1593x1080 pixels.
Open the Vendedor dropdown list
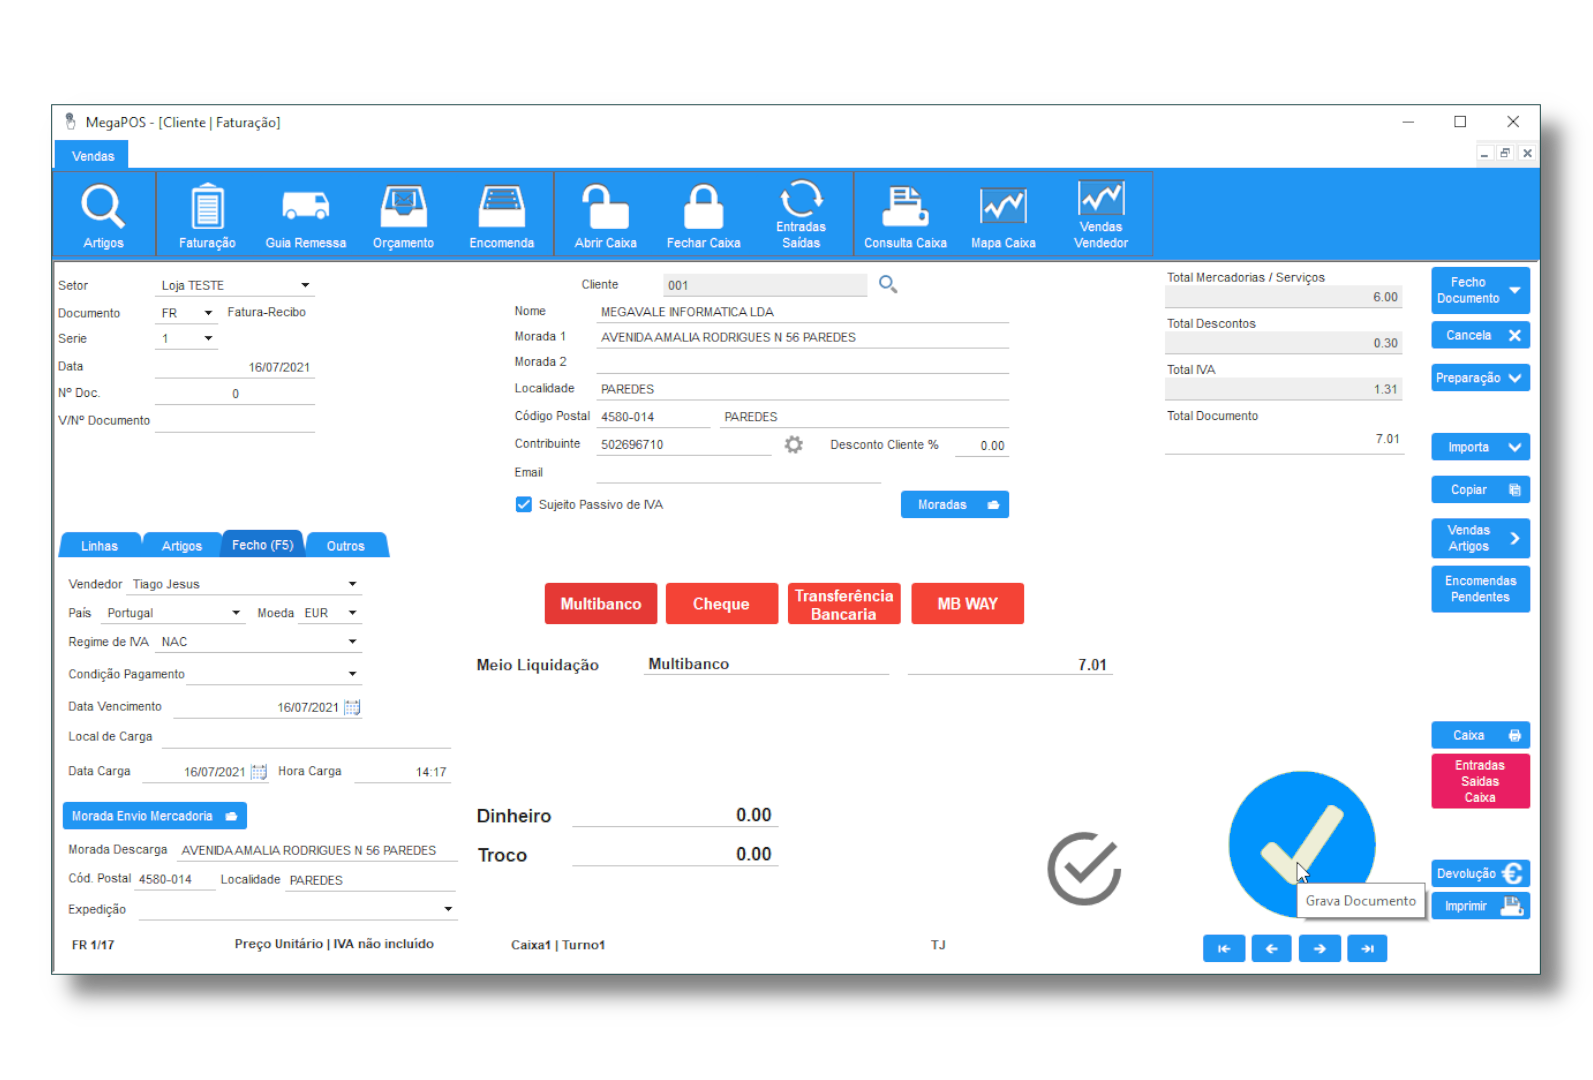click(x=352, y=584)
